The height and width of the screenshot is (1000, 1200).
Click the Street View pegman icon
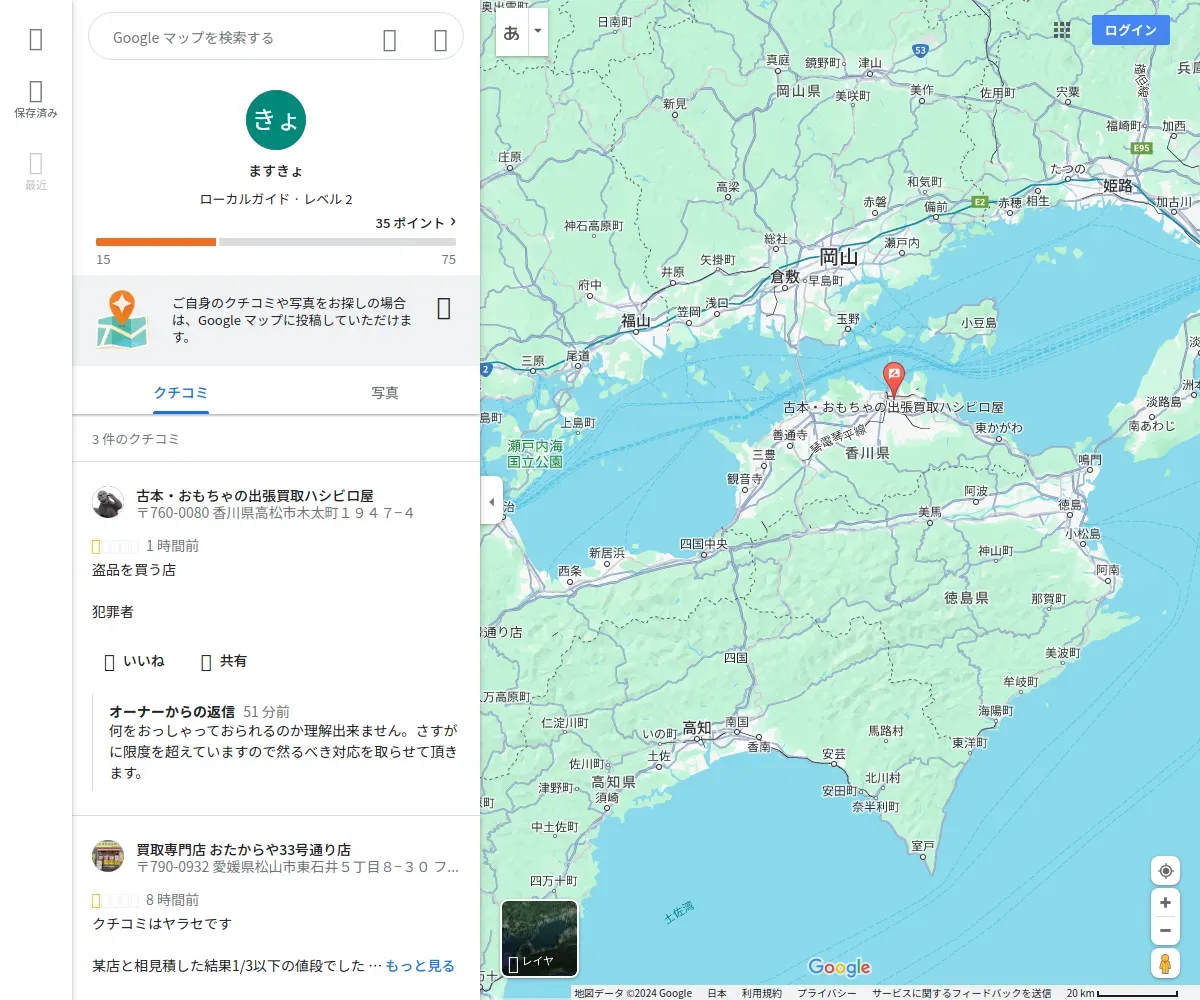tap(1165, 964)
